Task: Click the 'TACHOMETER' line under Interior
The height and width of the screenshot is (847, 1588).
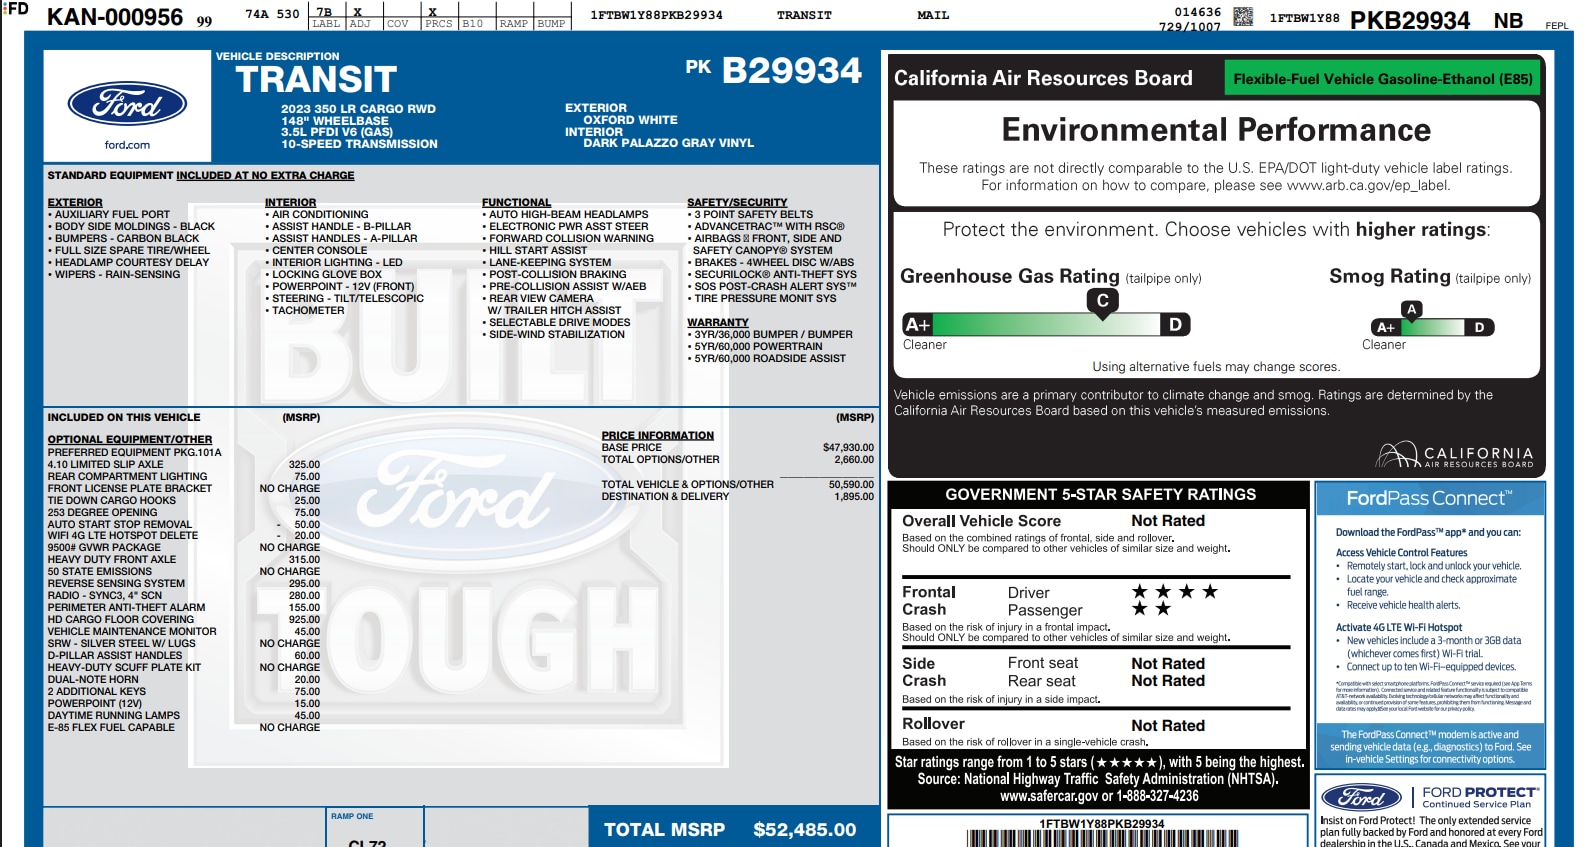Action: click(x=305, y=311)
